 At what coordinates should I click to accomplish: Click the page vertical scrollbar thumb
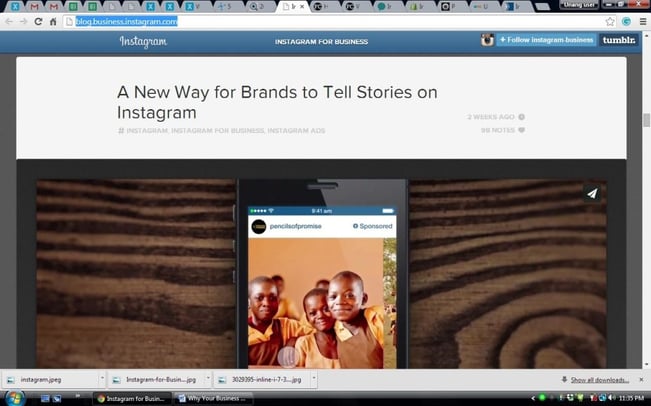point(645,120)
